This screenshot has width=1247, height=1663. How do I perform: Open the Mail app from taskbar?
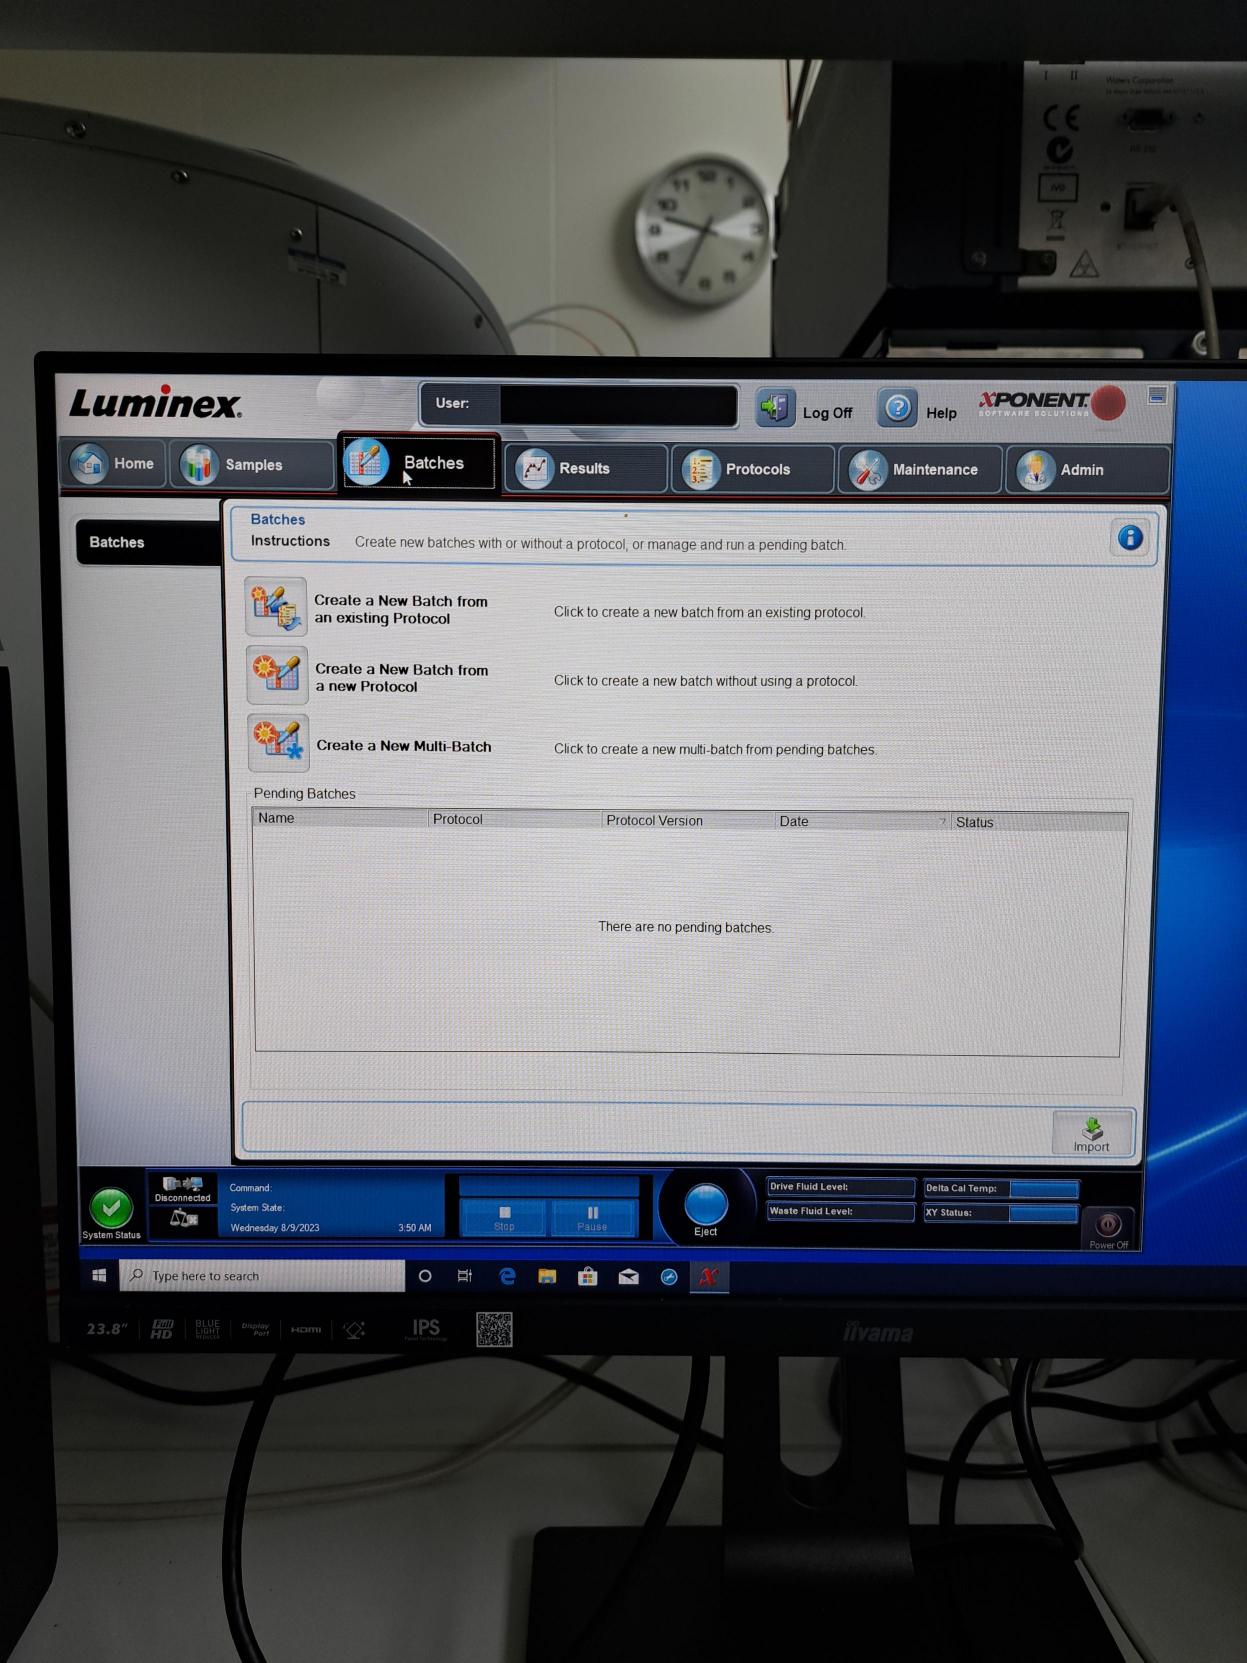(x=628, y=1276)
